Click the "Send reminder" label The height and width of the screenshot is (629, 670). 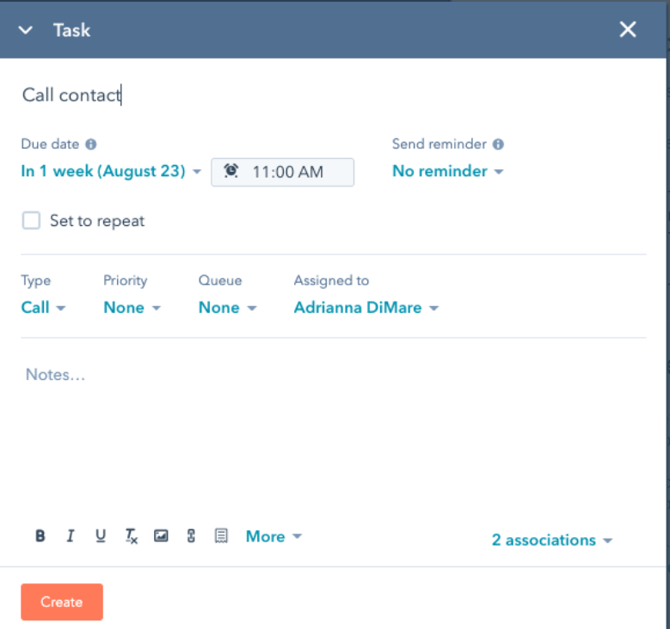click(x=439, y=144)
